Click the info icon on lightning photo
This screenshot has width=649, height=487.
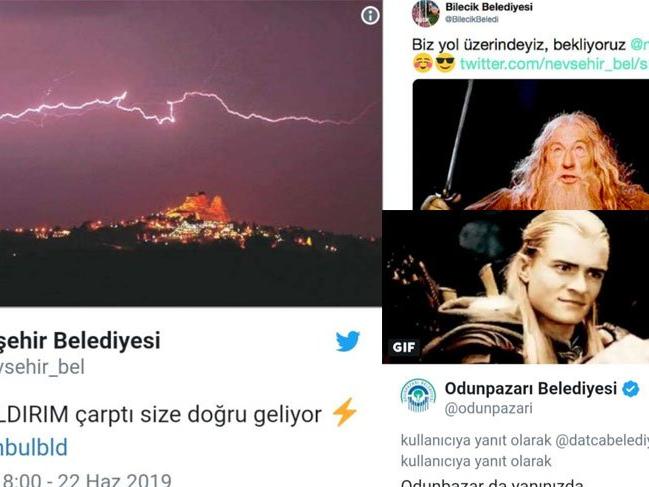[370, 15]
